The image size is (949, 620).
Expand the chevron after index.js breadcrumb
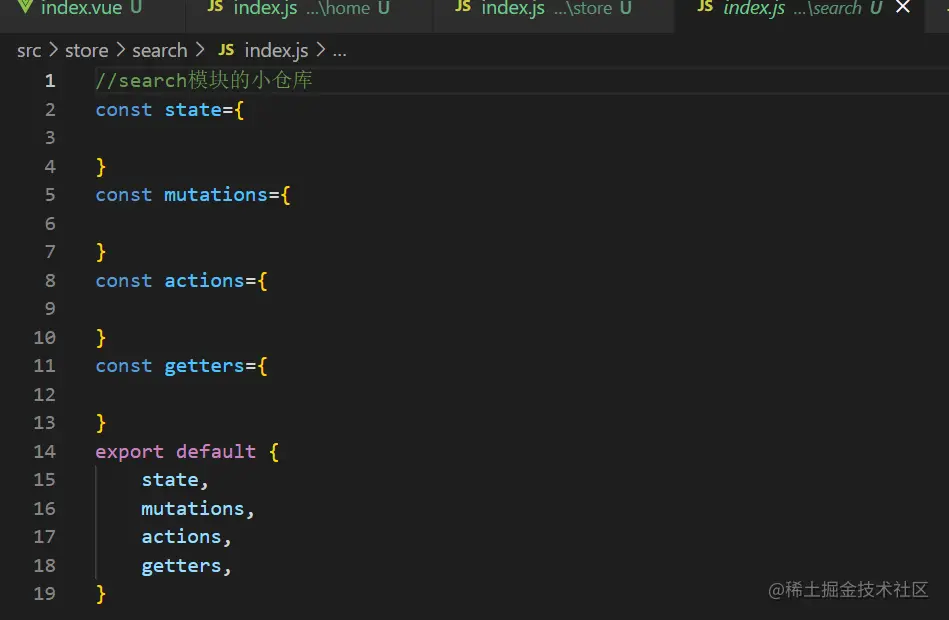tap(321, 50)
